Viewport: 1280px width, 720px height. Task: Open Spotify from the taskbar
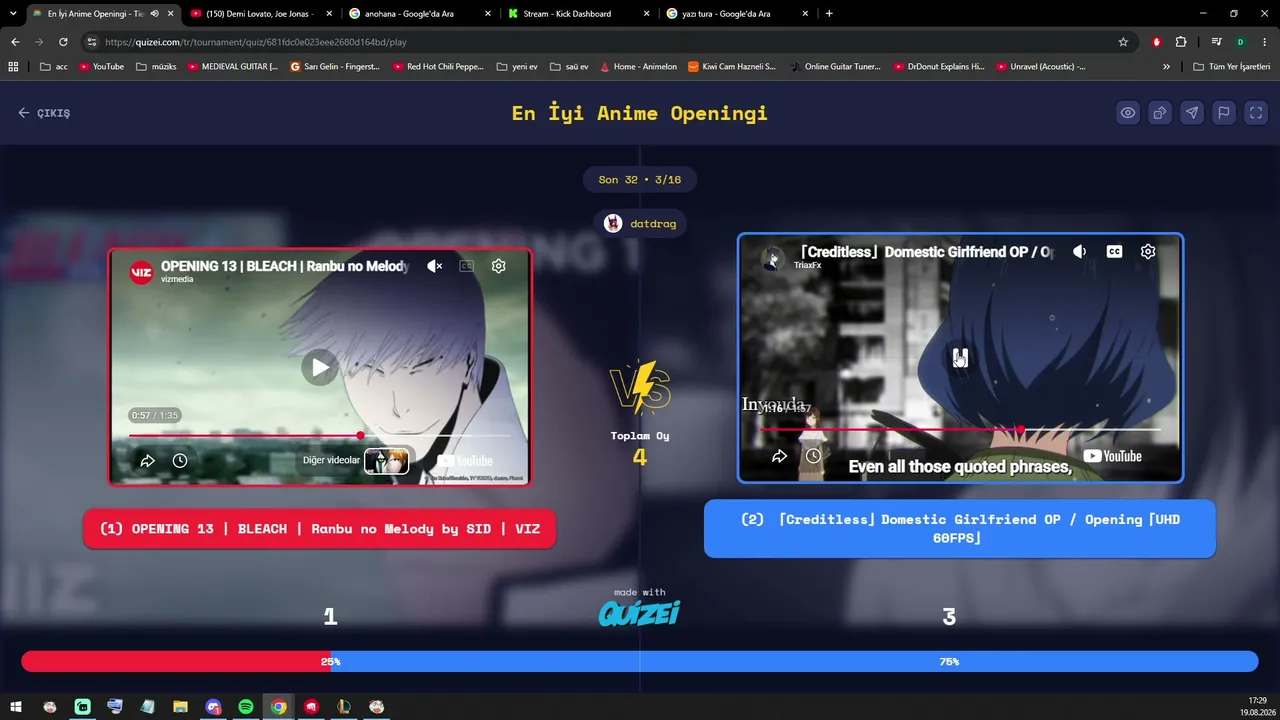[x=246, y=707]
